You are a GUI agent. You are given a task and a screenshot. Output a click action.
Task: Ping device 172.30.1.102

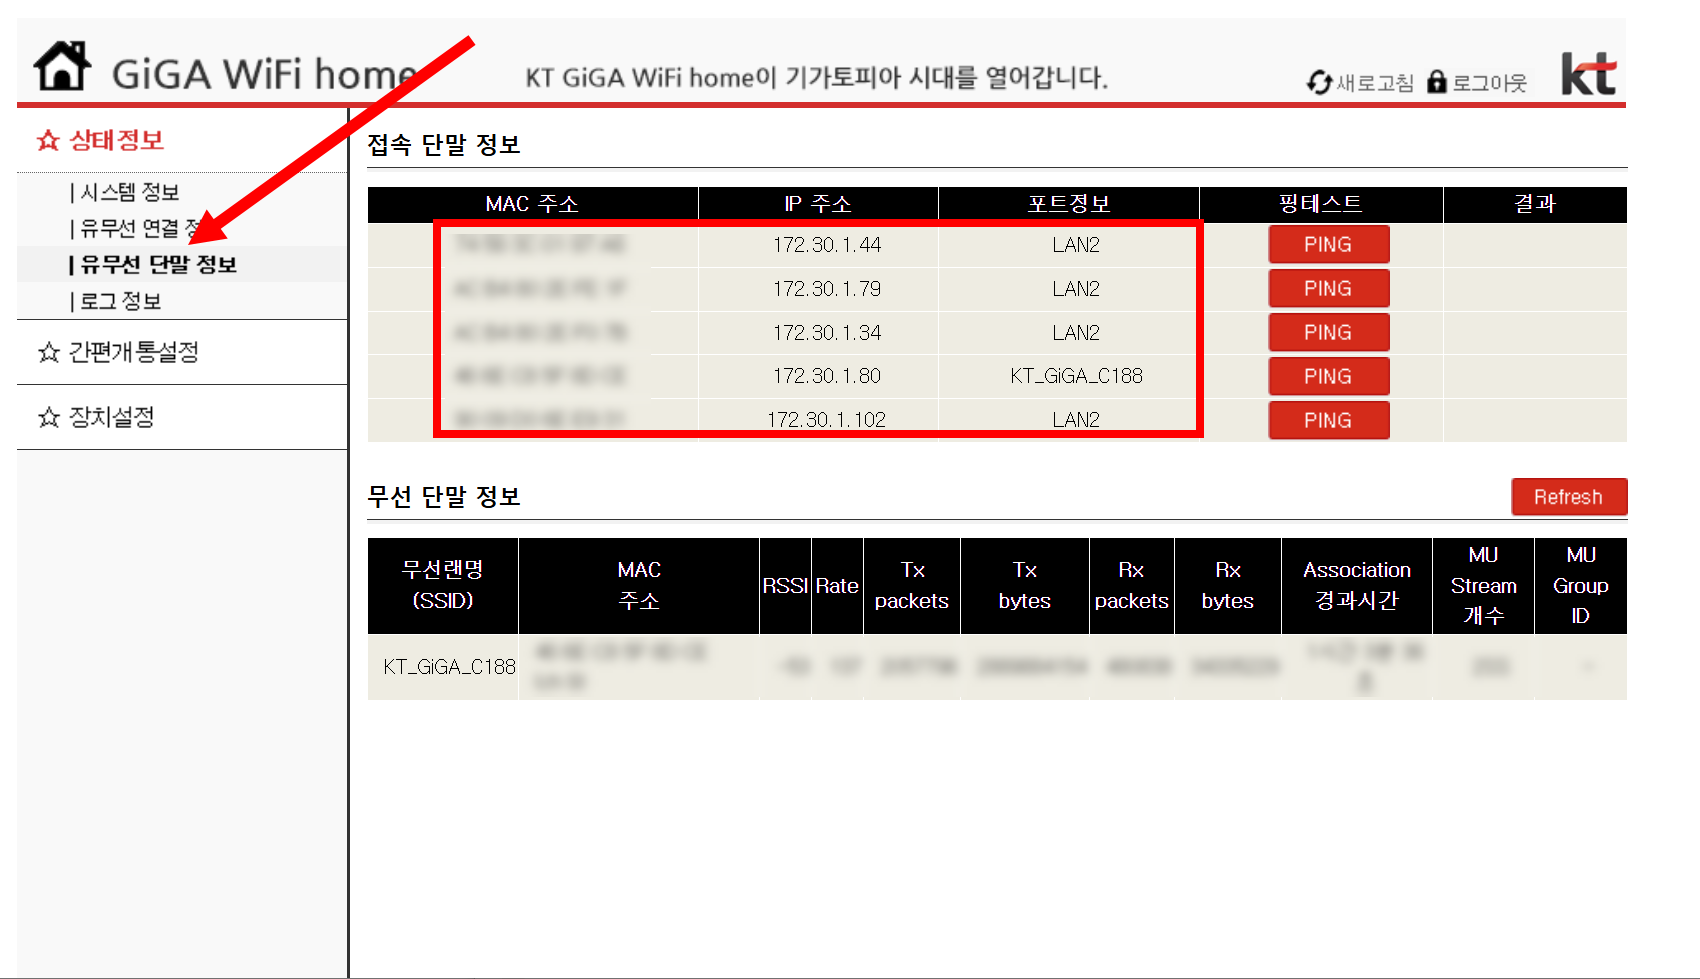1328,421
